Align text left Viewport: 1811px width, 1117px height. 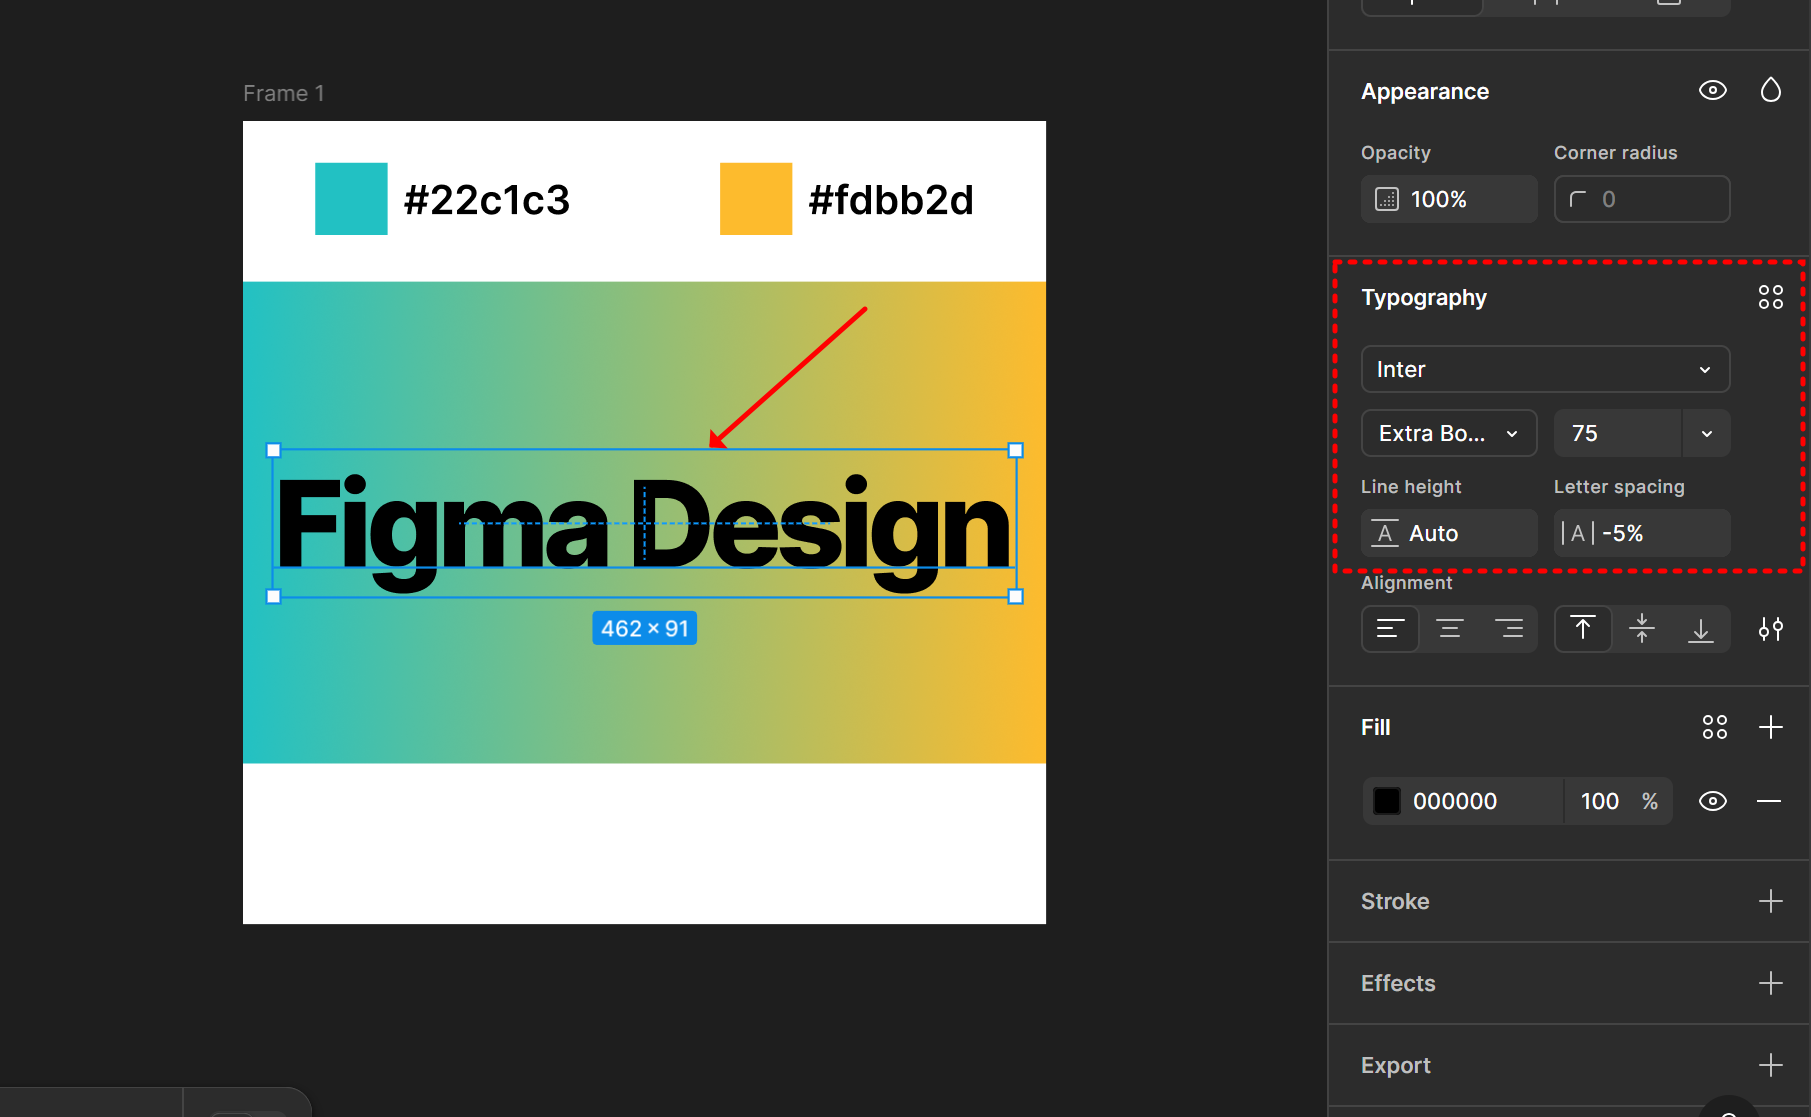coord(1390,629)
